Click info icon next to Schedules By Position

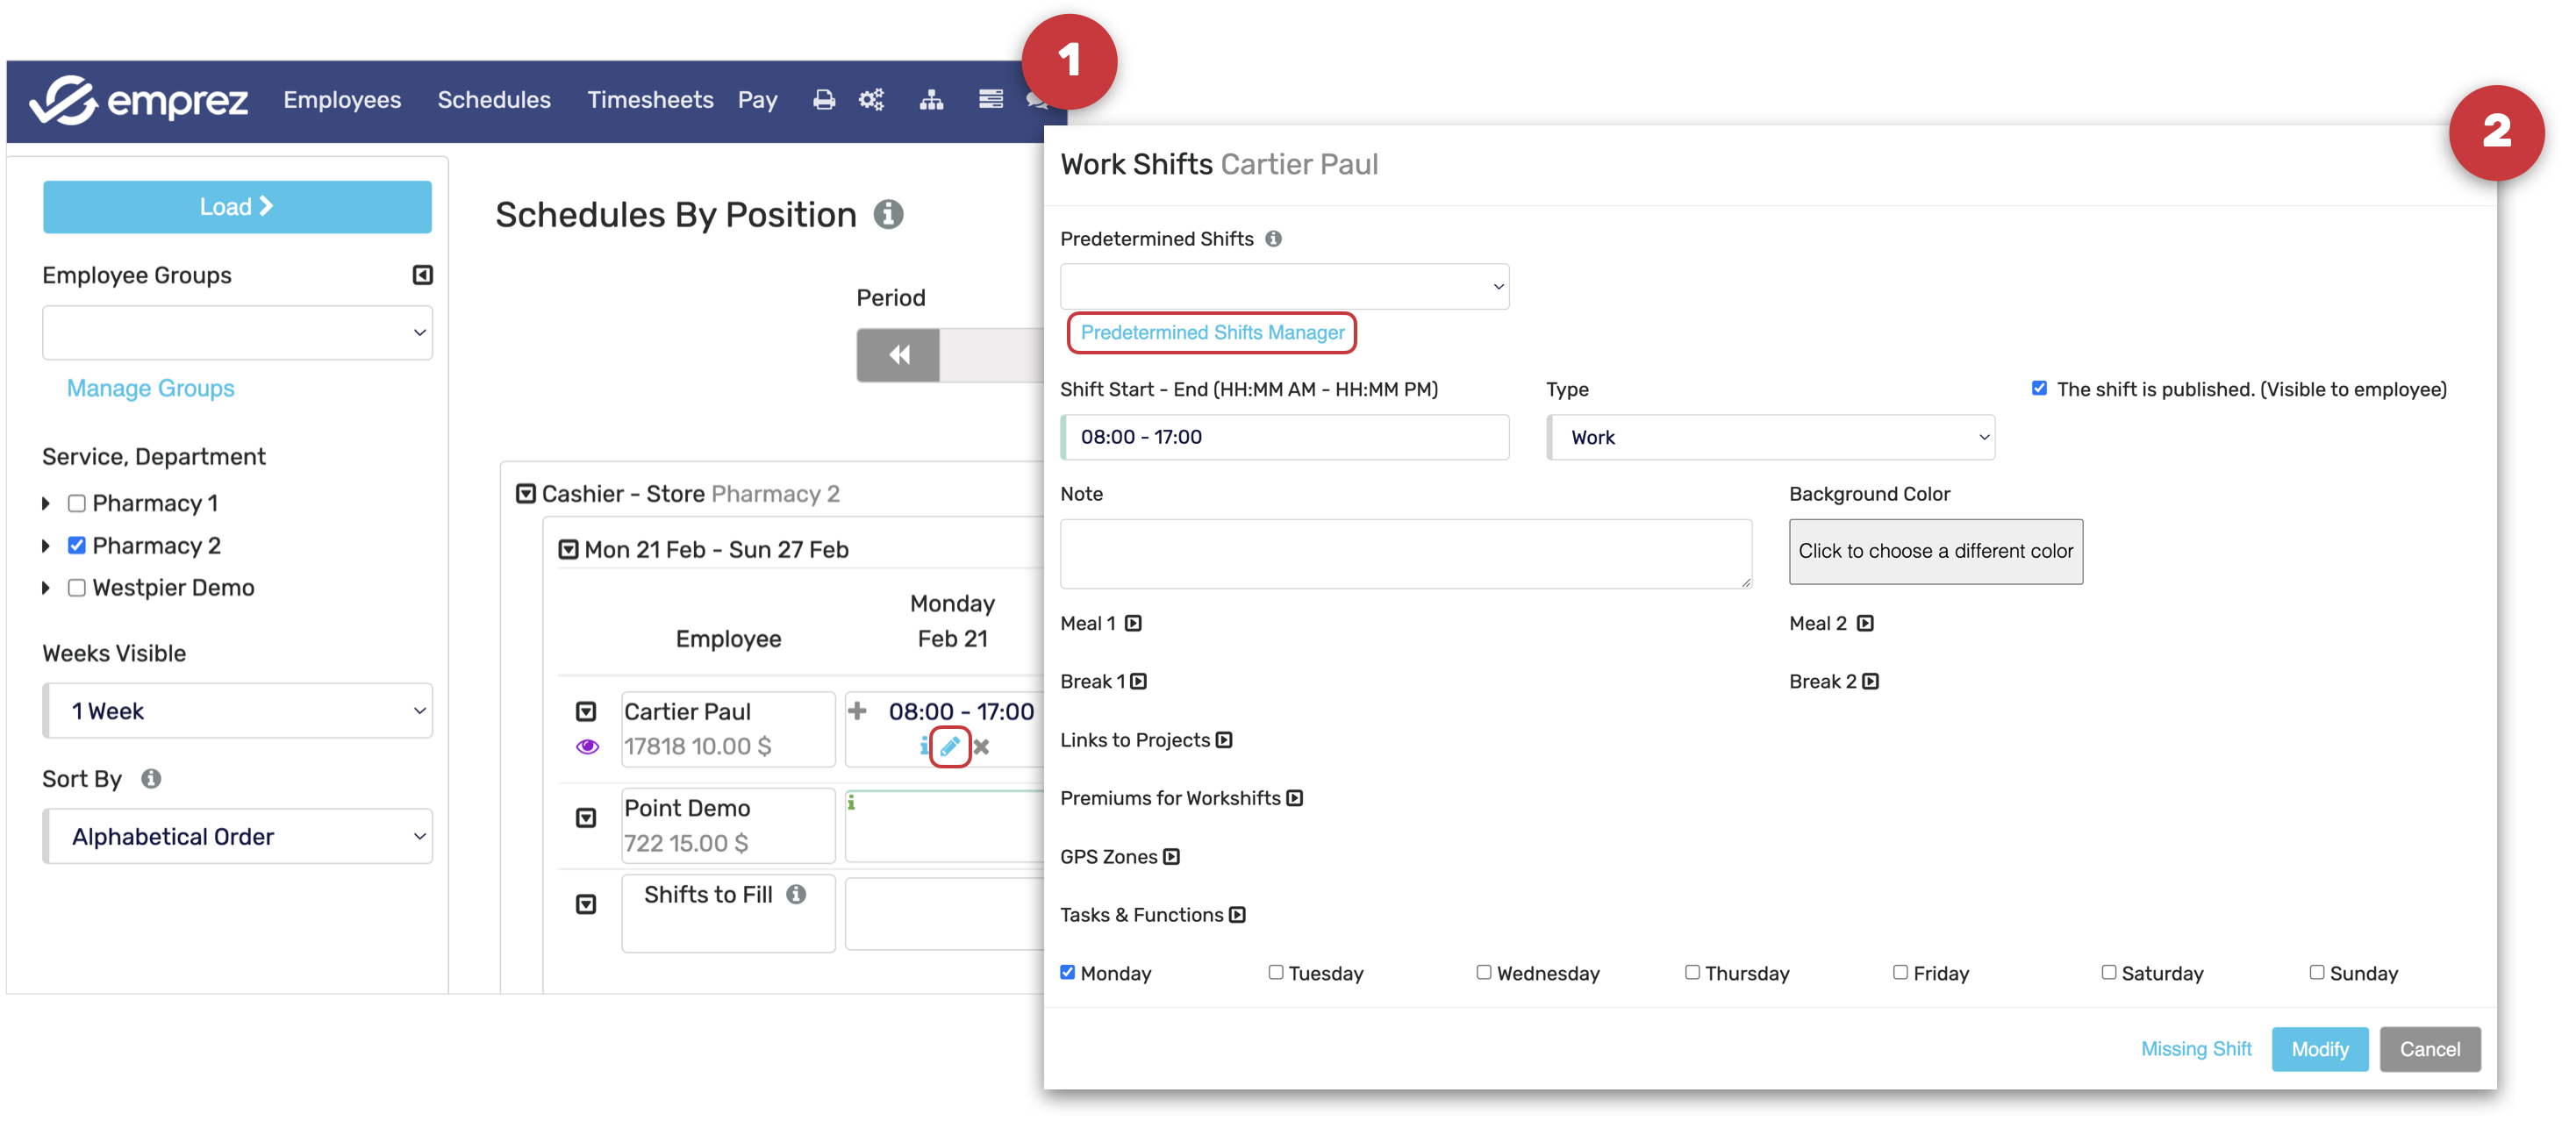[888, 214]
